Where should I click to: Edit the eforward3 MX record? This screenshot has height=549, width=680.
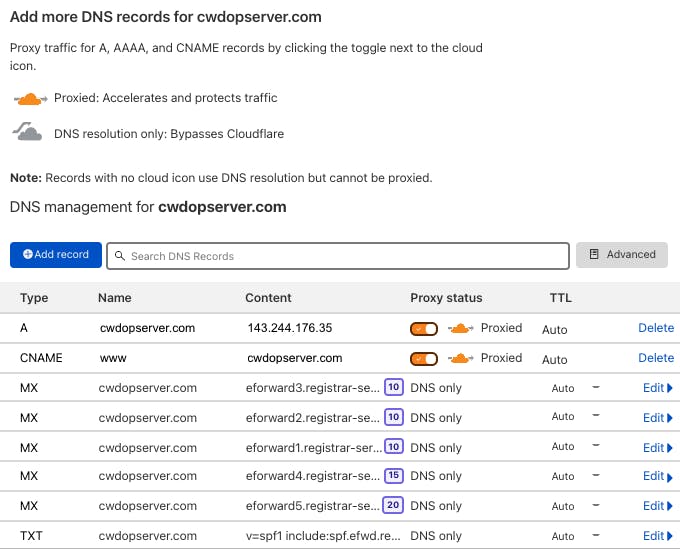[x=657, y=388]
